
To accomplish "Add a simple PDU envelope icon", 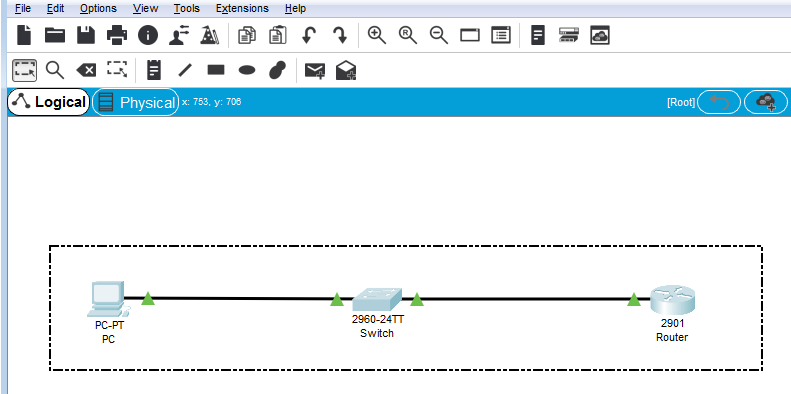I will [x=315, y=71].
